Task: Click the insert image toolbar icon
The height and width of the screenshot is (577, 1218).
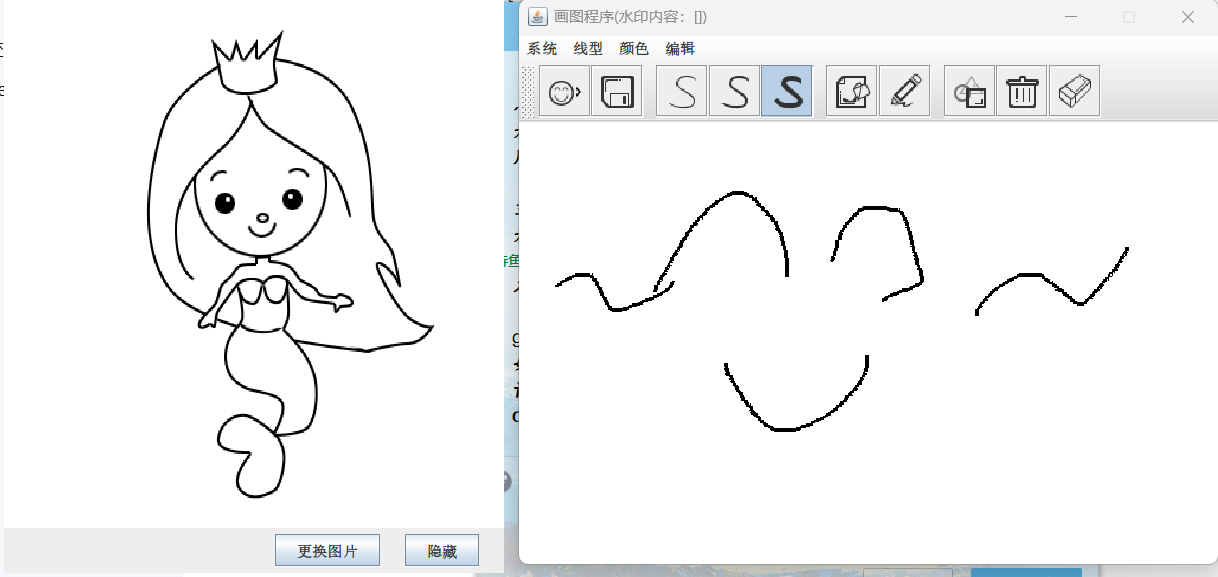Action: tap(850, 91)
